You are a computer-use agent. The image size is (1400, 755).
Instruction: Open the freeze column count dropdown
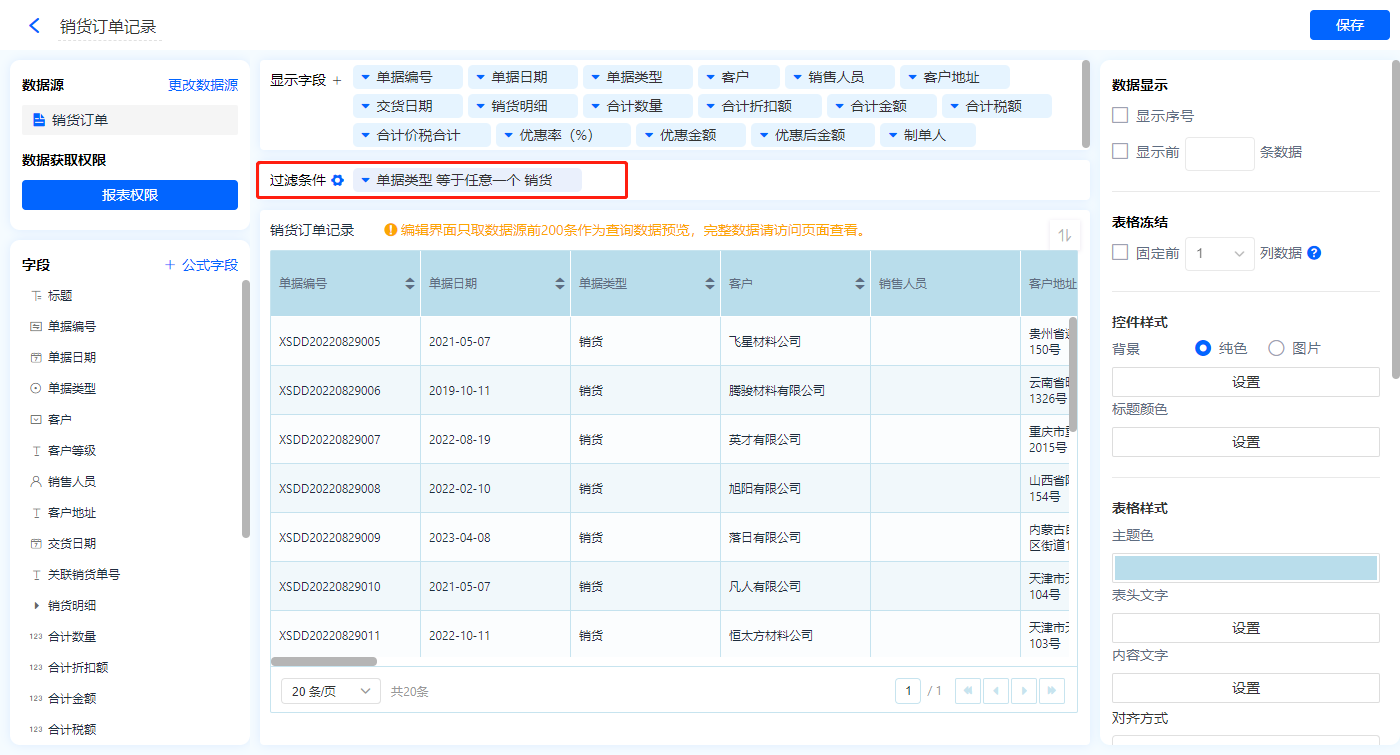tap(1219, 254)
